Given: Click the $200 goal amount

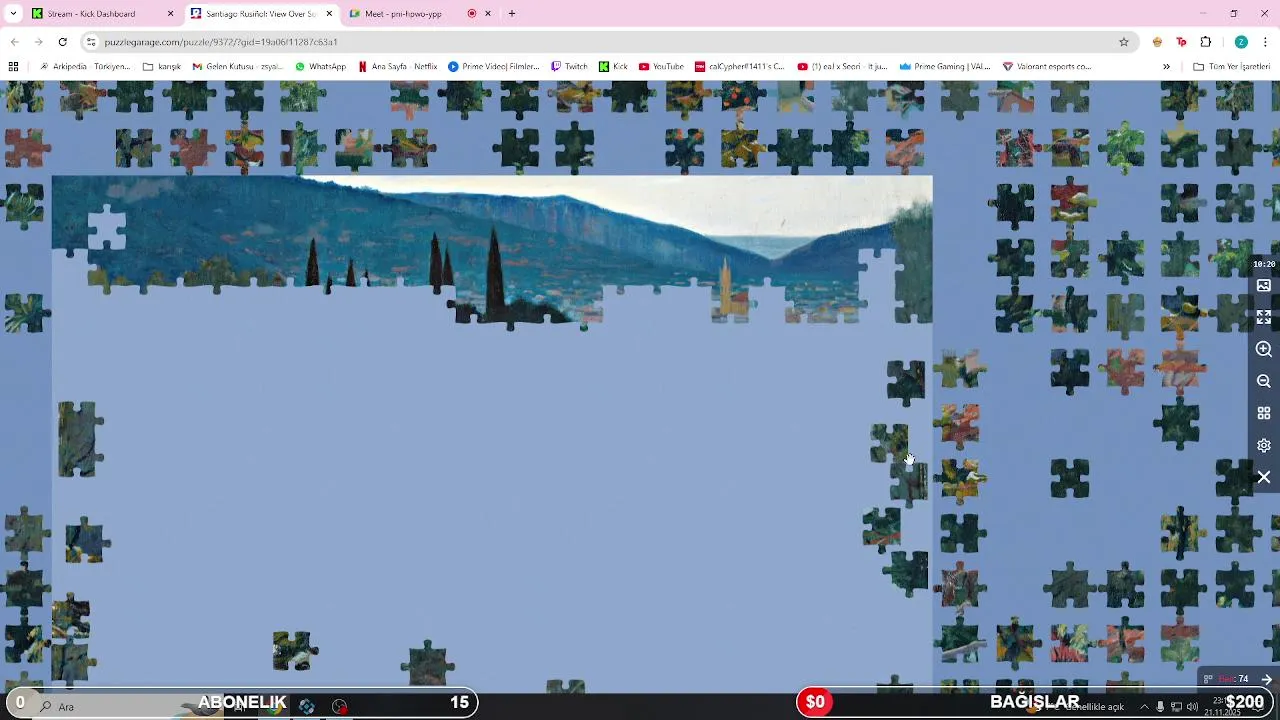Looking at the screenshot, I should pos(1245,702).
